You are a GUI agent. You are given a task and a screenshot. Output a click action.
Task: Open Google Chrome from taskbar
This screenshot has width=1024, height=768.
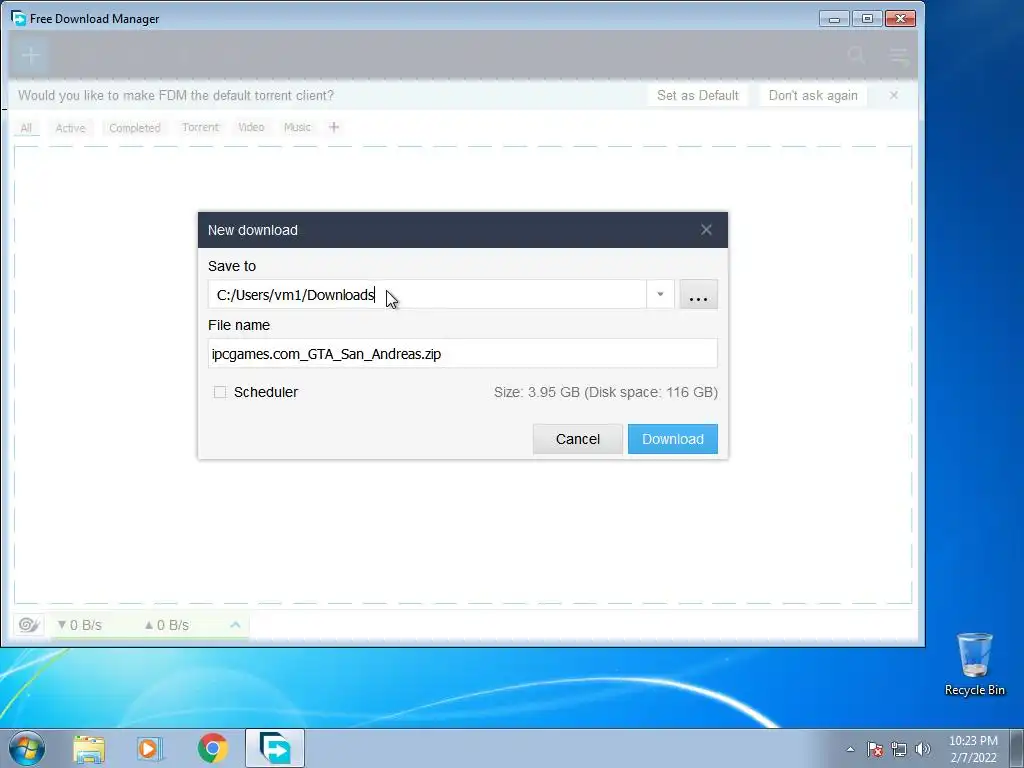pyautogui.click(x=213, y=748)
